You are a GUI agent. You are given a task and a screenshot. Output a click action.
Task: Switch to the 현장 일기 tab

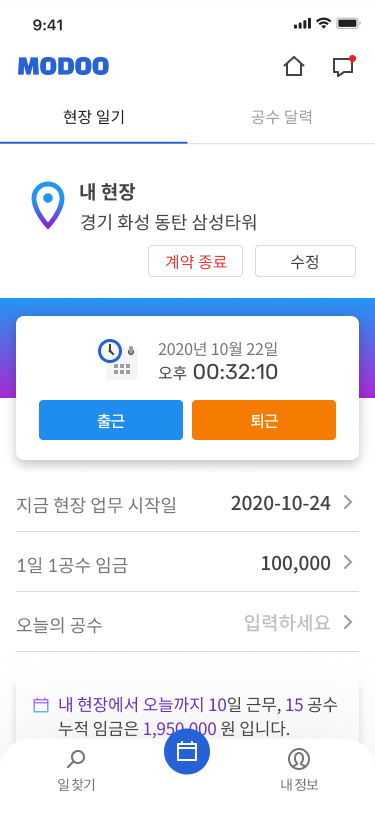click(94, 117)
